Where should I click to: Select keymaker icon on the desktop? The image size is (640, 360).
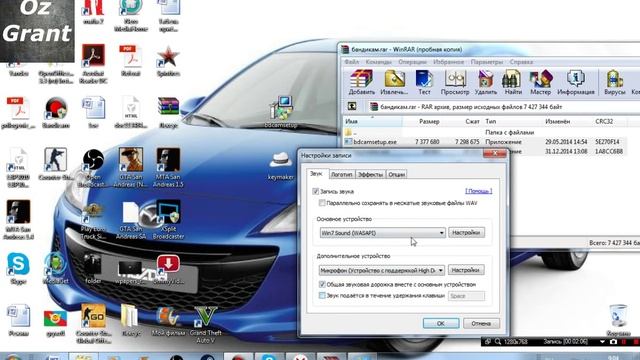[281, 165]
